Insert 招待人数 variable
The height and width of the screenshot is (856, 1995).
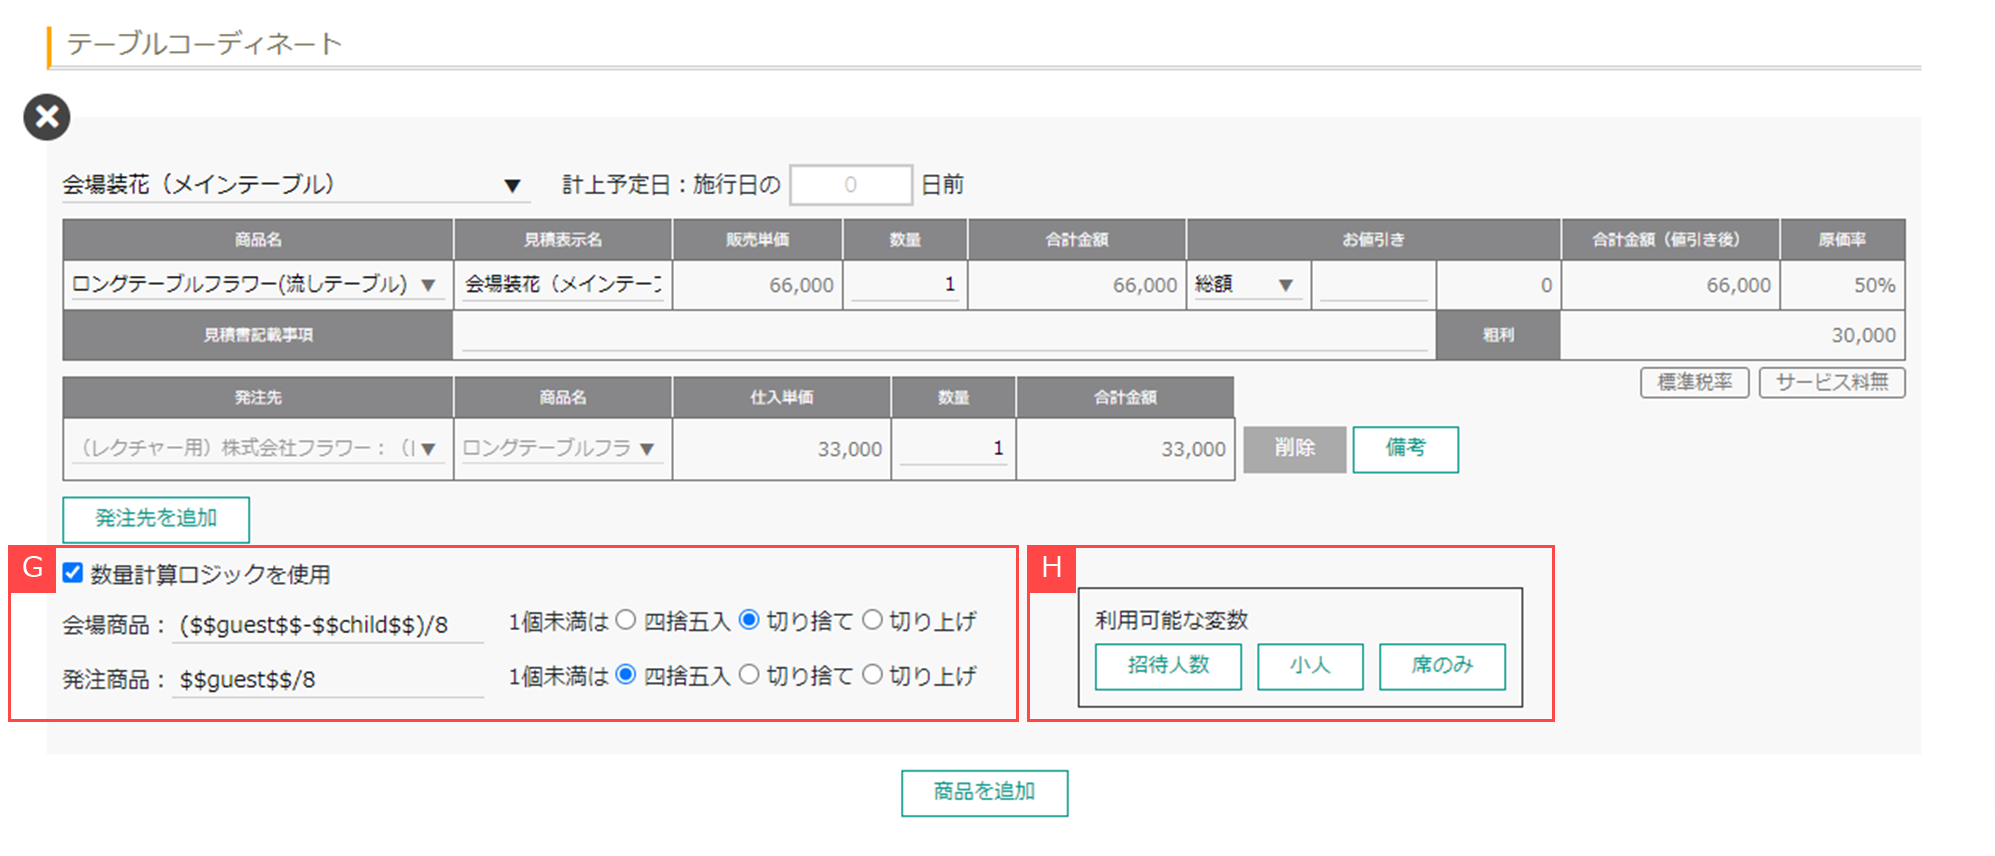click(1168, 666)
